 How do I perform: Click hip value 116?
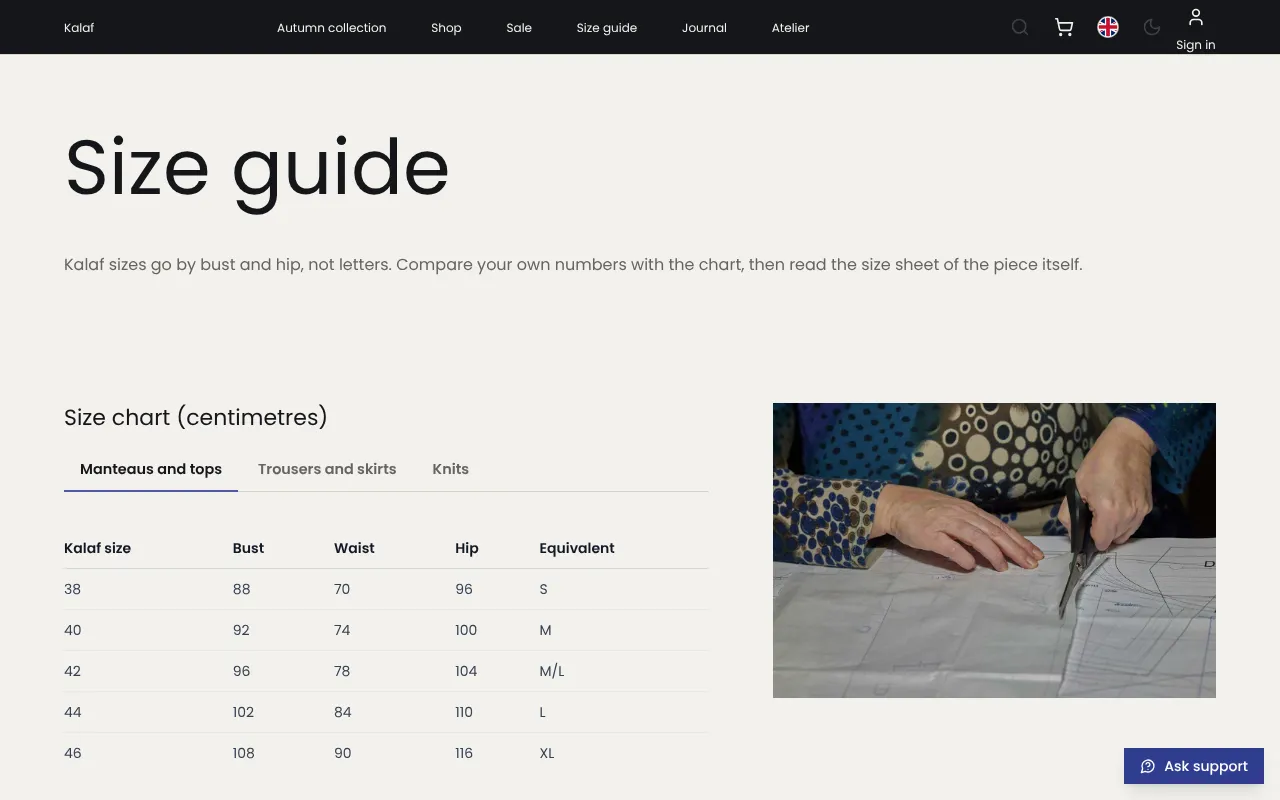click(x=464, y=753)
